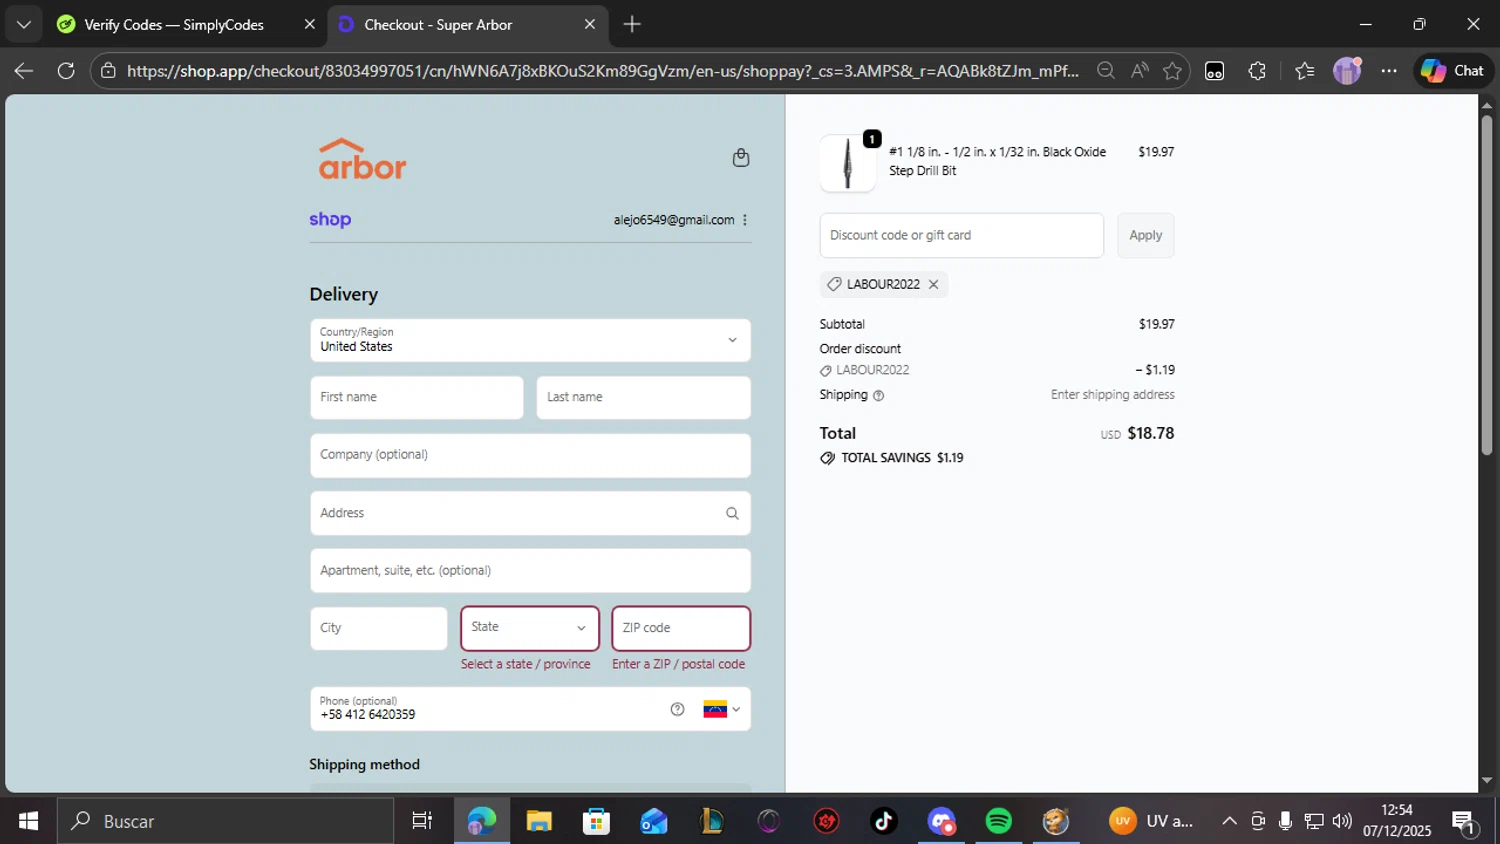The width and height of the screenshot is (1500, 844).
Task: Go back to previous page
Action: [x=23, y=71]
